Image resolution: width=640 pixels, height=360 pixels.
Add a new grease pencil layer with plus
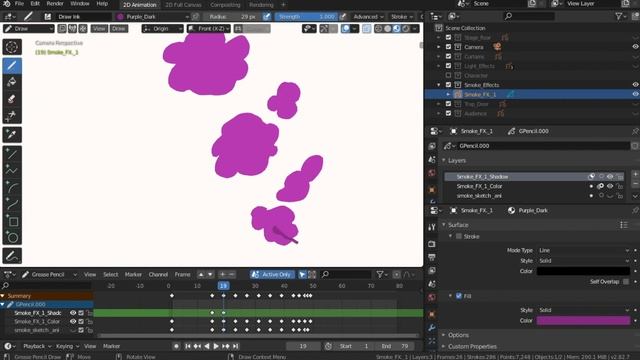click(635, 174)
